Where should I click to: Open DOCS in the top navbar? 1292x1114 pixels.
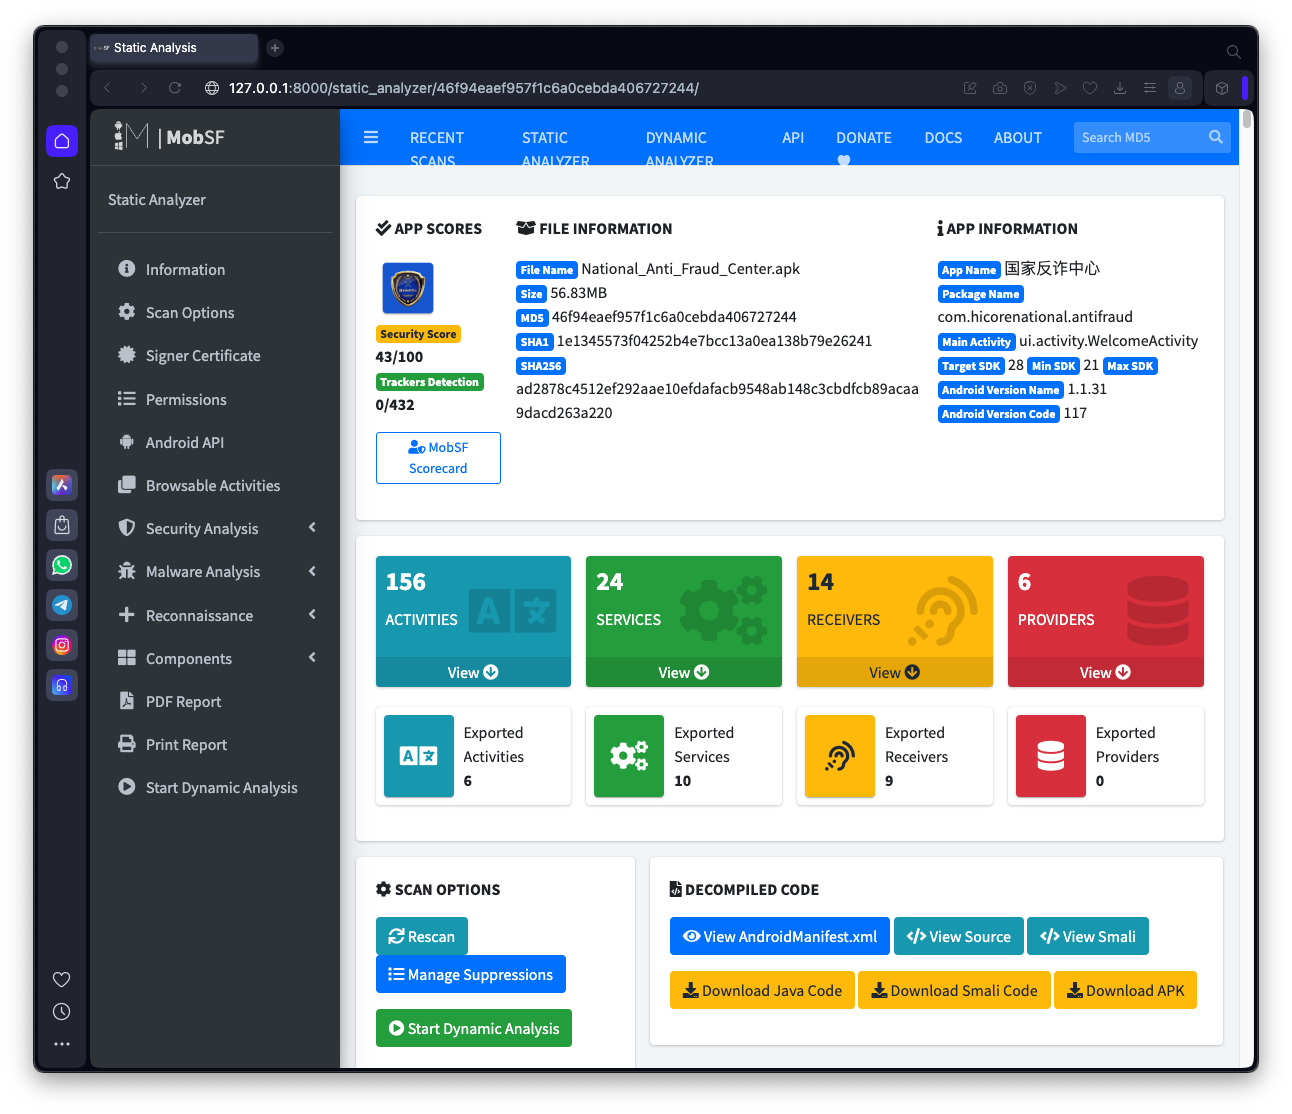943,137
